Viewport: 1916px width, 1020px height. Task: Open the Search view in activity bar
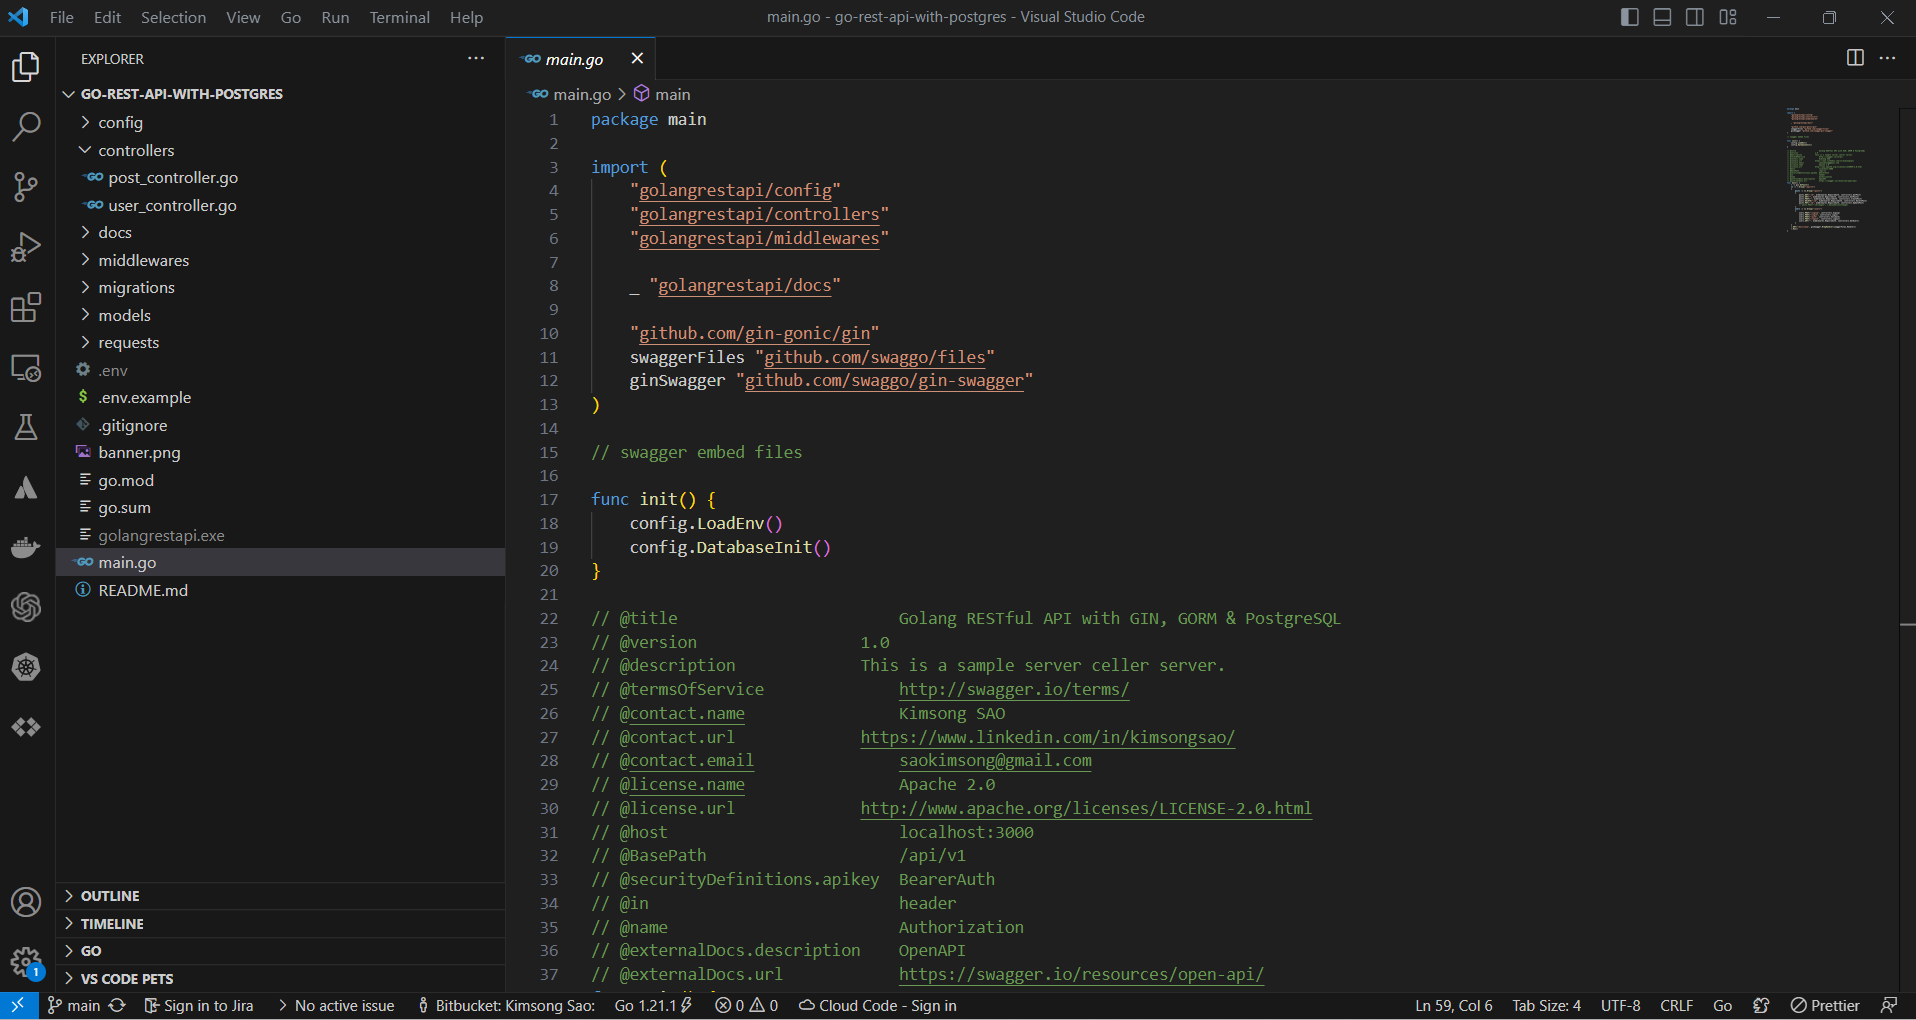pyautogui.click(x=26, y=127)
